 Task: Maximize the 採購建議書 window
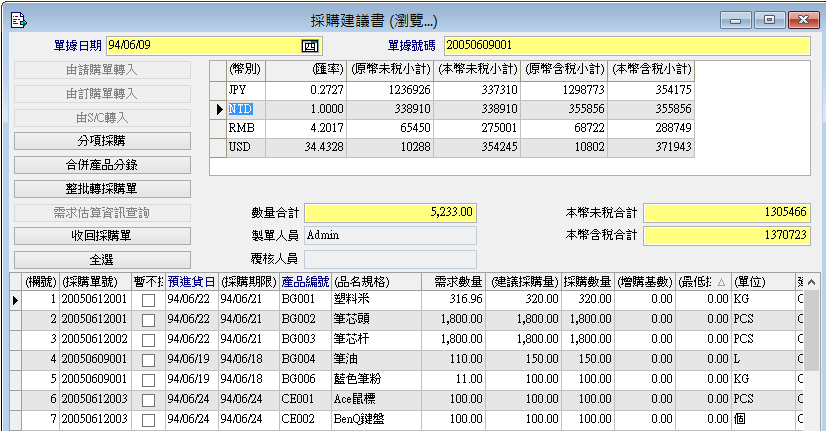pyautogui.click(x=769, y=20)
